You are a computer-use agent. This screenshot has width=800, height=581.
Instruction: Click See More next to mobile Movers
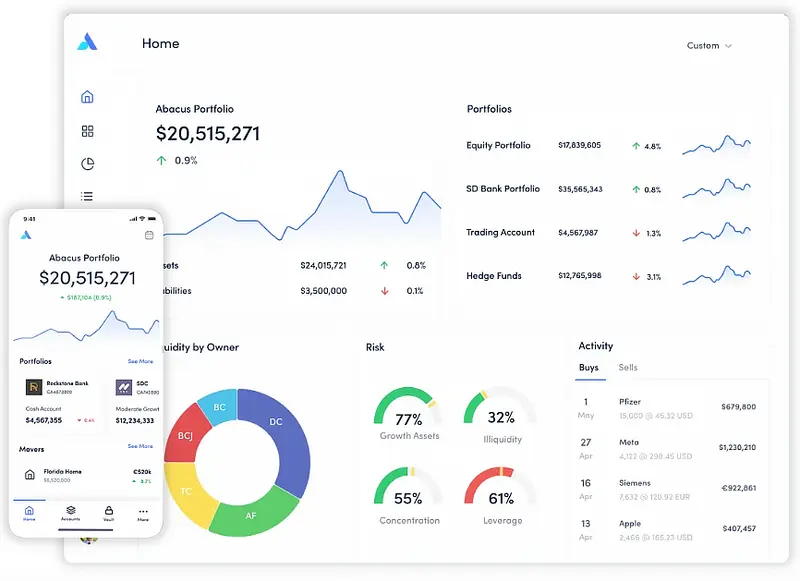[x=140, y=446]
